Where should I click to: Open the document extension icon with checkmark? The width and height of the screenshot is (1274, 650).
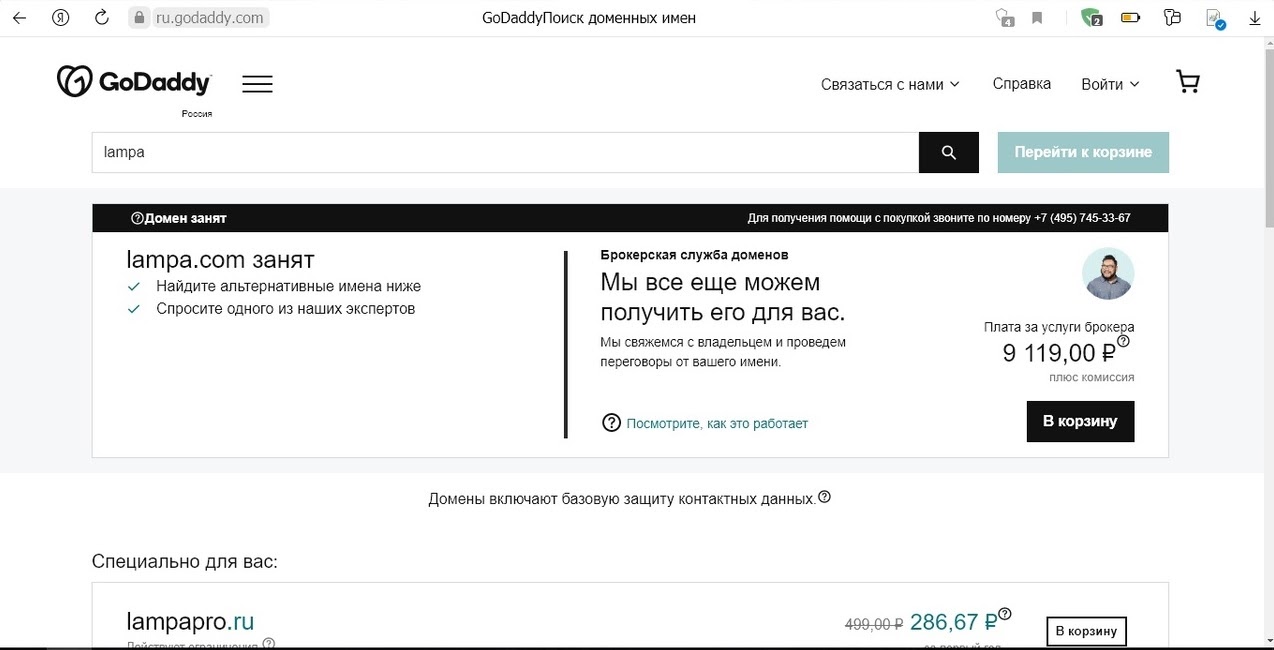coord(1215,18)
